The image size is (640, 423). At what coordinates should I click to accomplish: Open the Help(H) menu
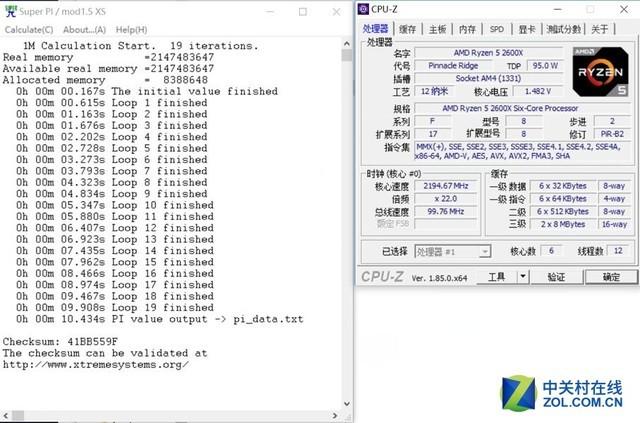[x=131, y=29]
